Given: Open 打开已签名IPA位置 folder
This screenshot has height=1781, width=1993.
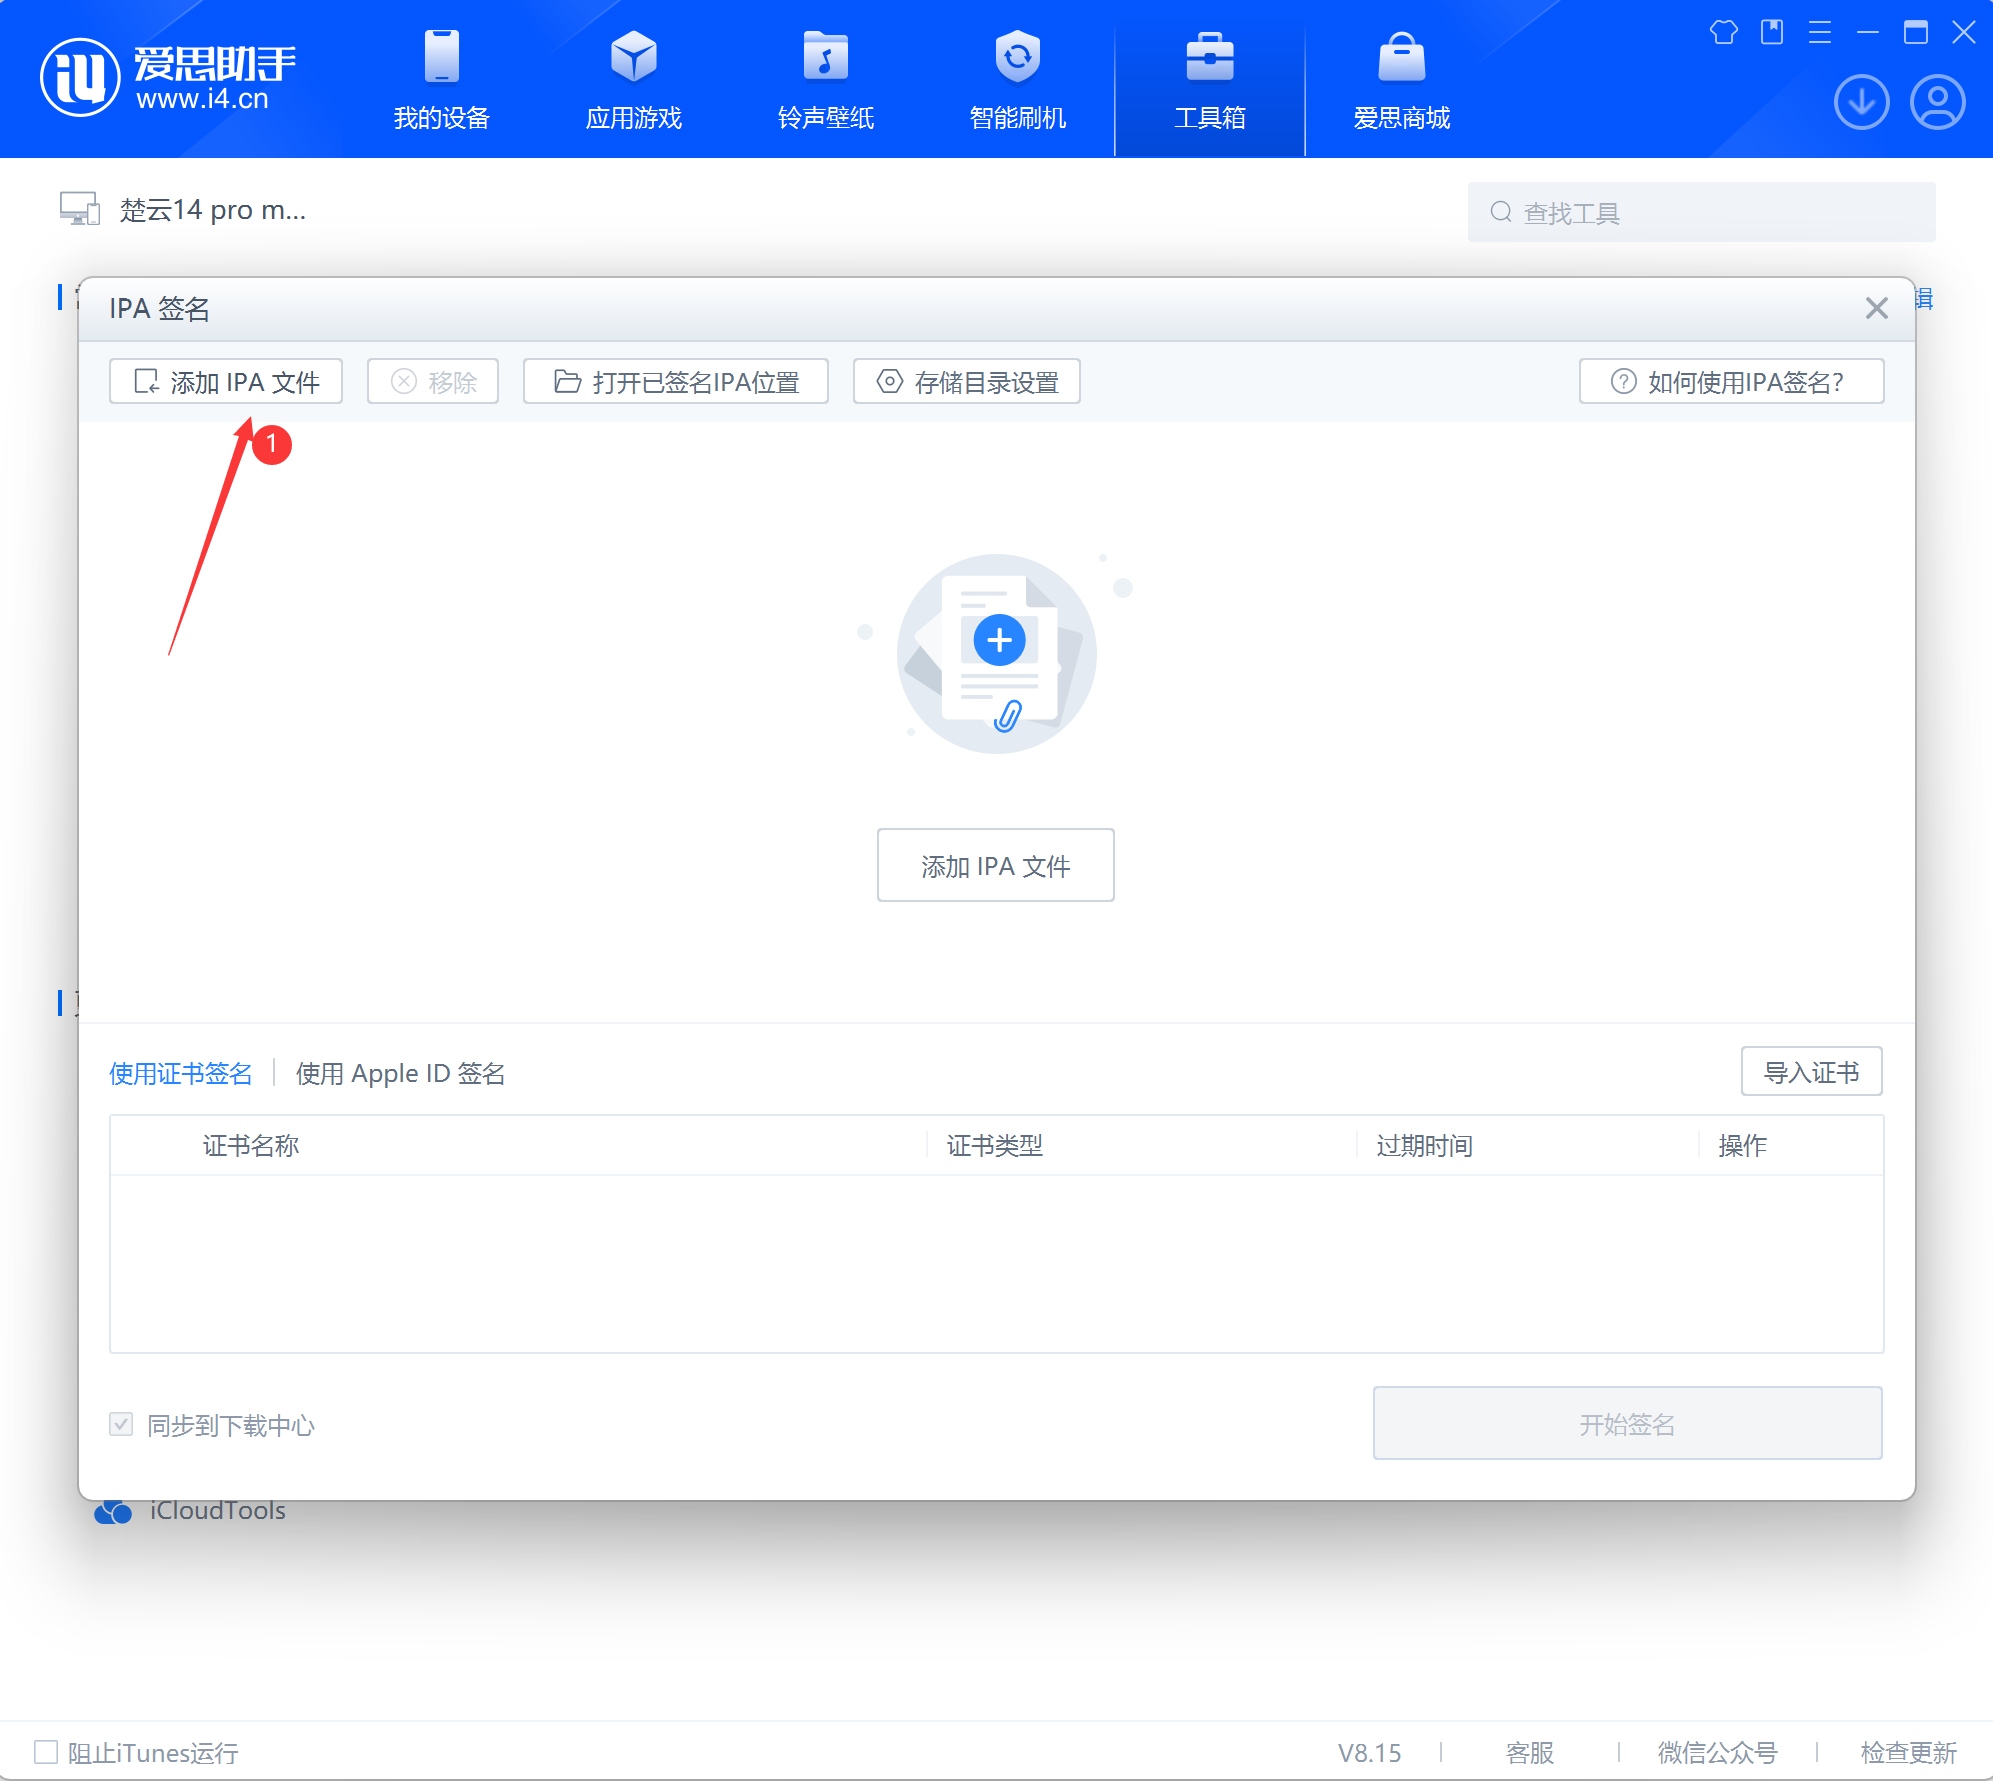Looking at the screenshot, I should 676,382.
